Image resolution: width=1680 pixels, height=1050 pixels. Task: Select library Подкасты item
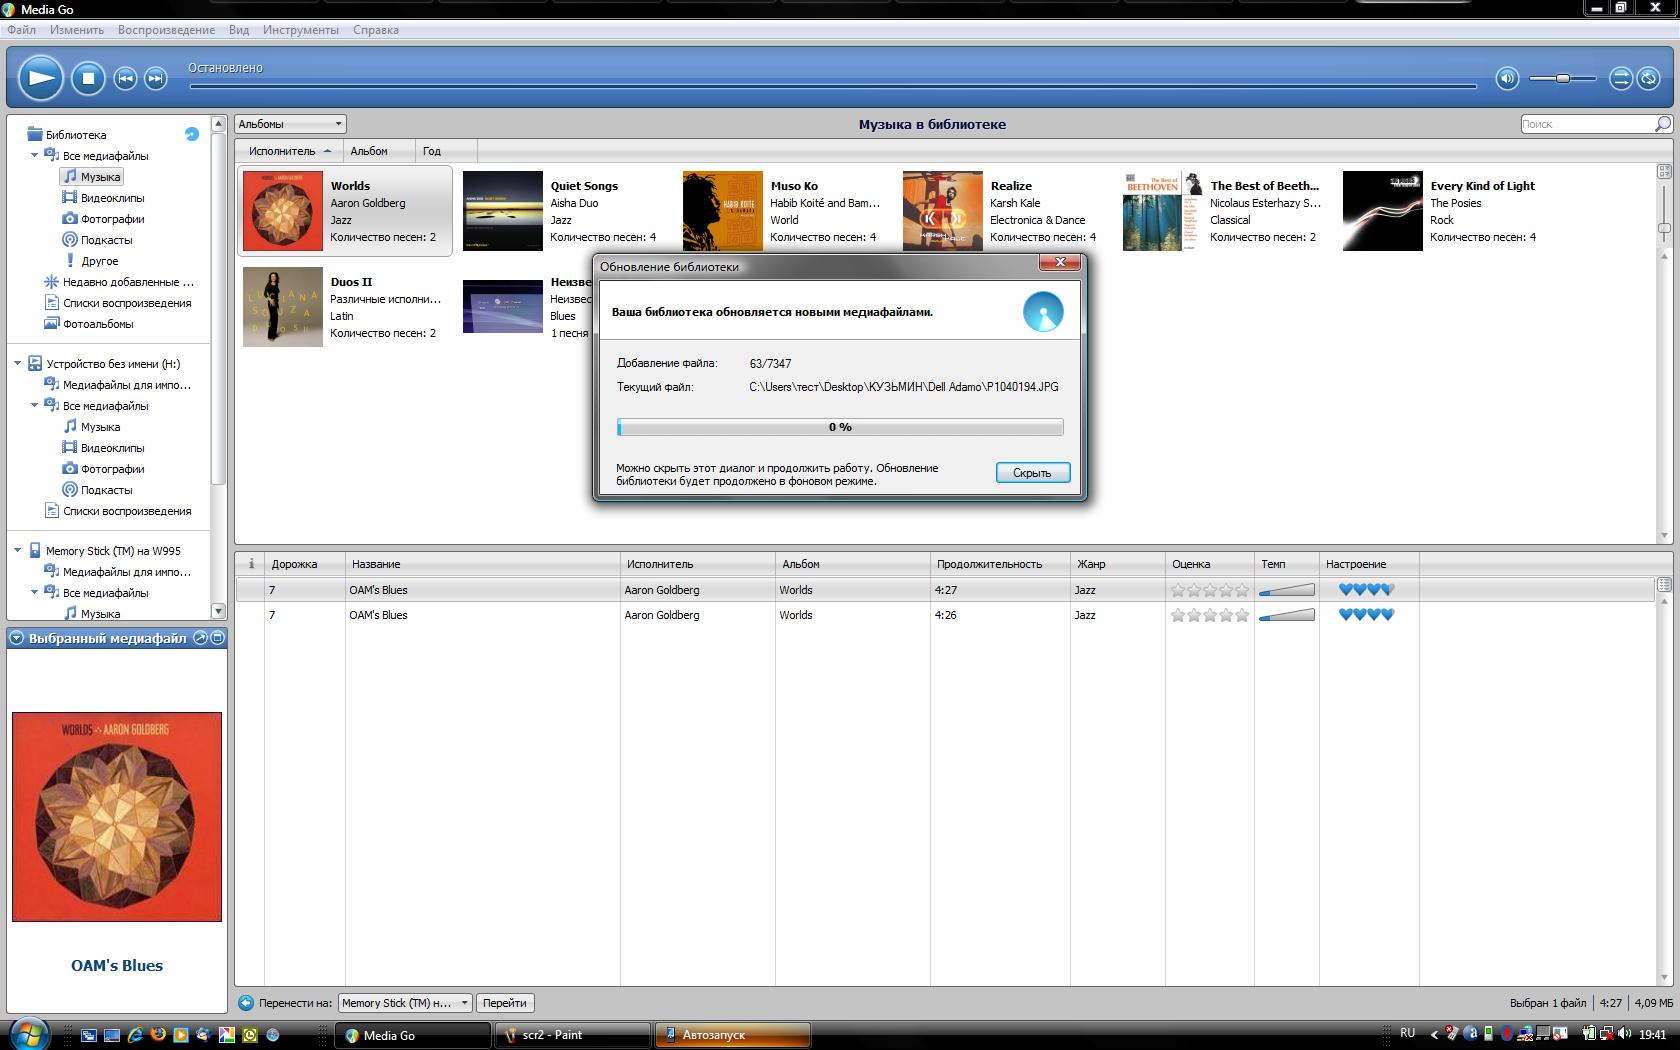(106, 240)
